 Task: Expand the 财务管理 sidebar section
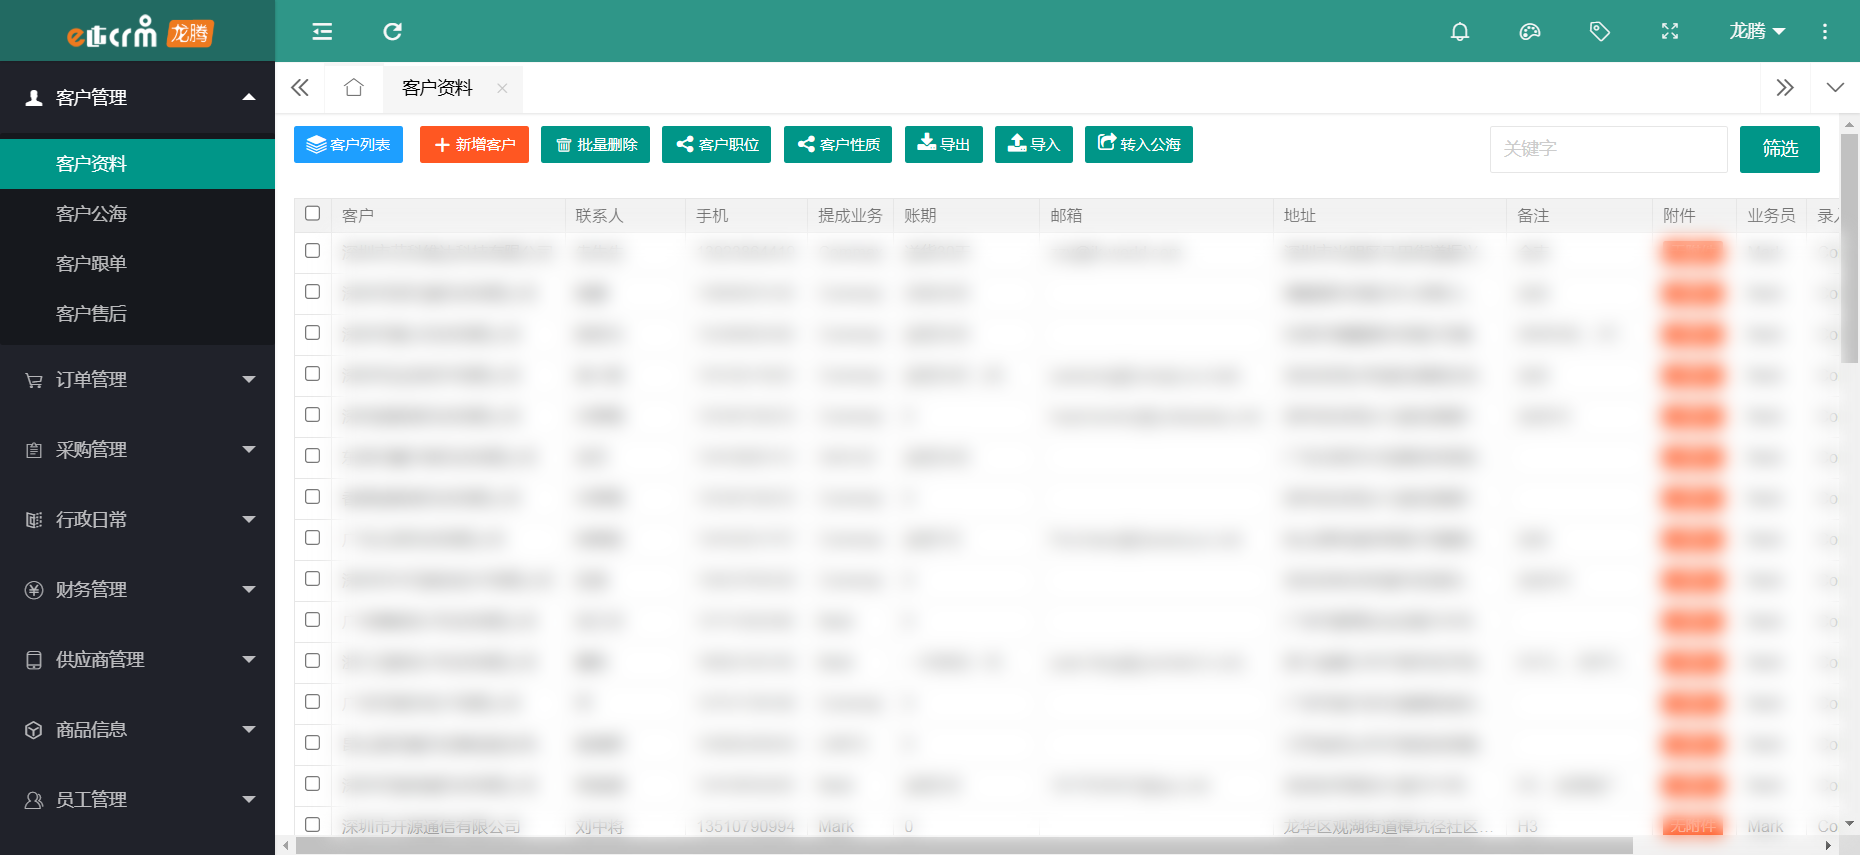click(x=138, y=590)
